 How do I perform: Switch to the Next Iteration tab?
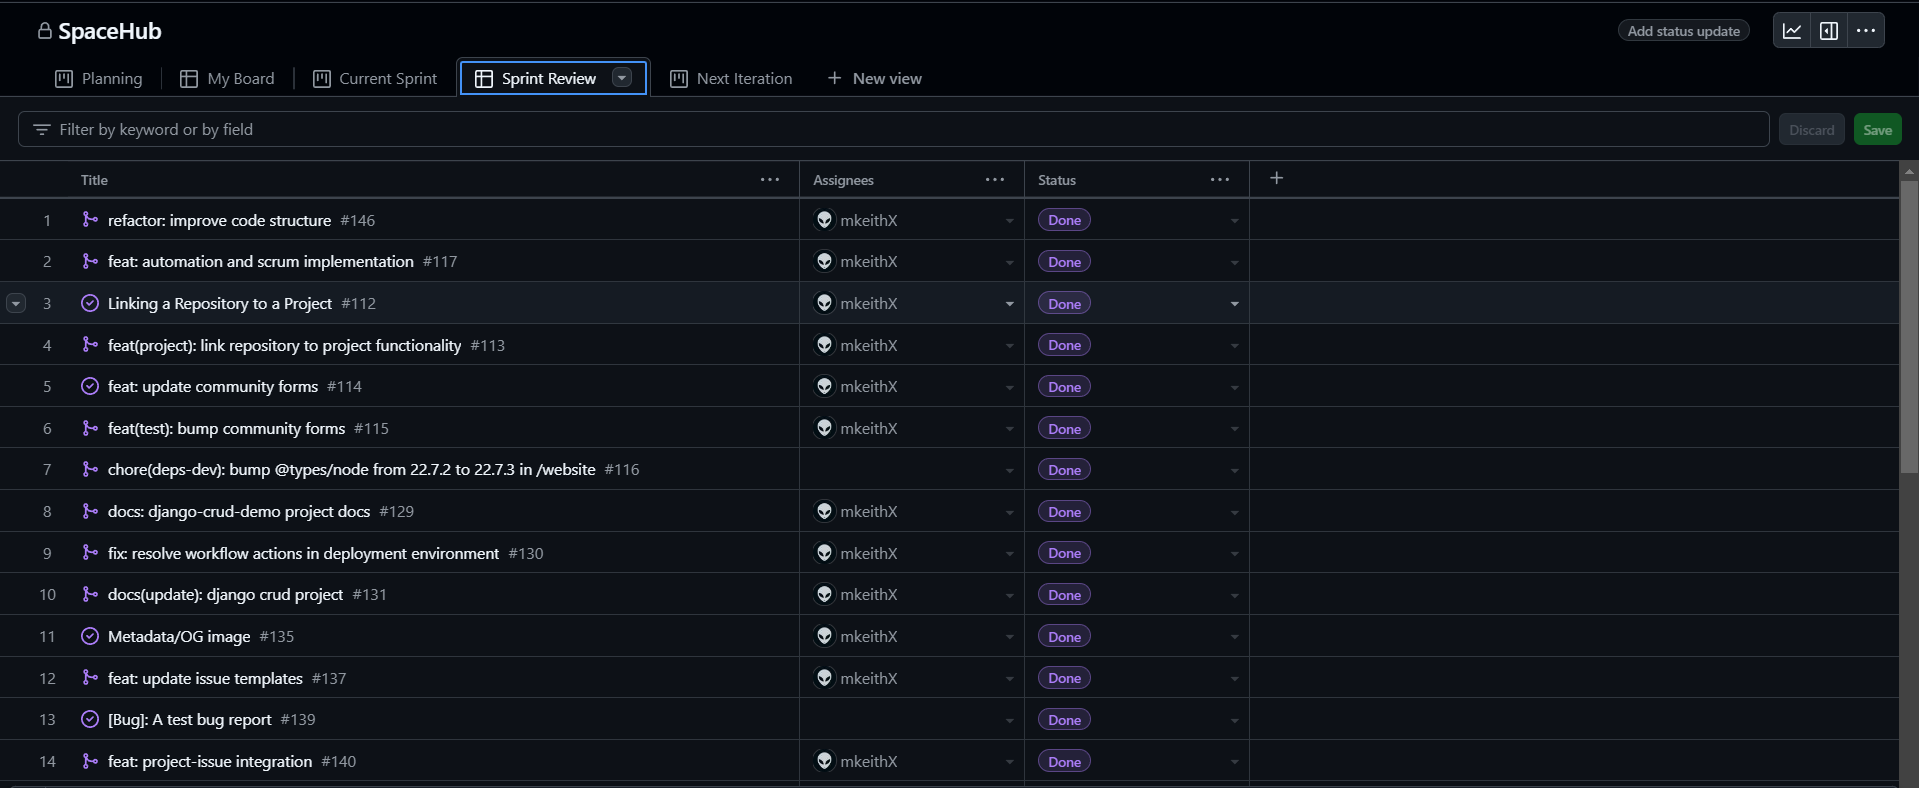coord(731,79)
